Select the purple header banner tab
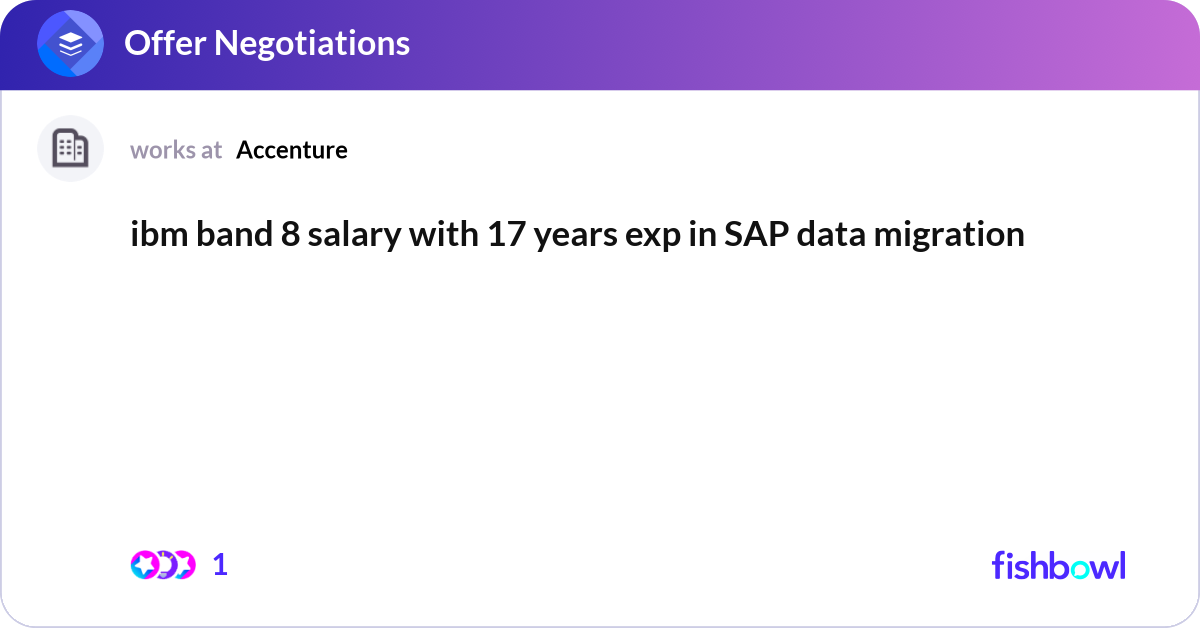The height and width of the screenshot is (628, 1200). [x=600, y=43]
